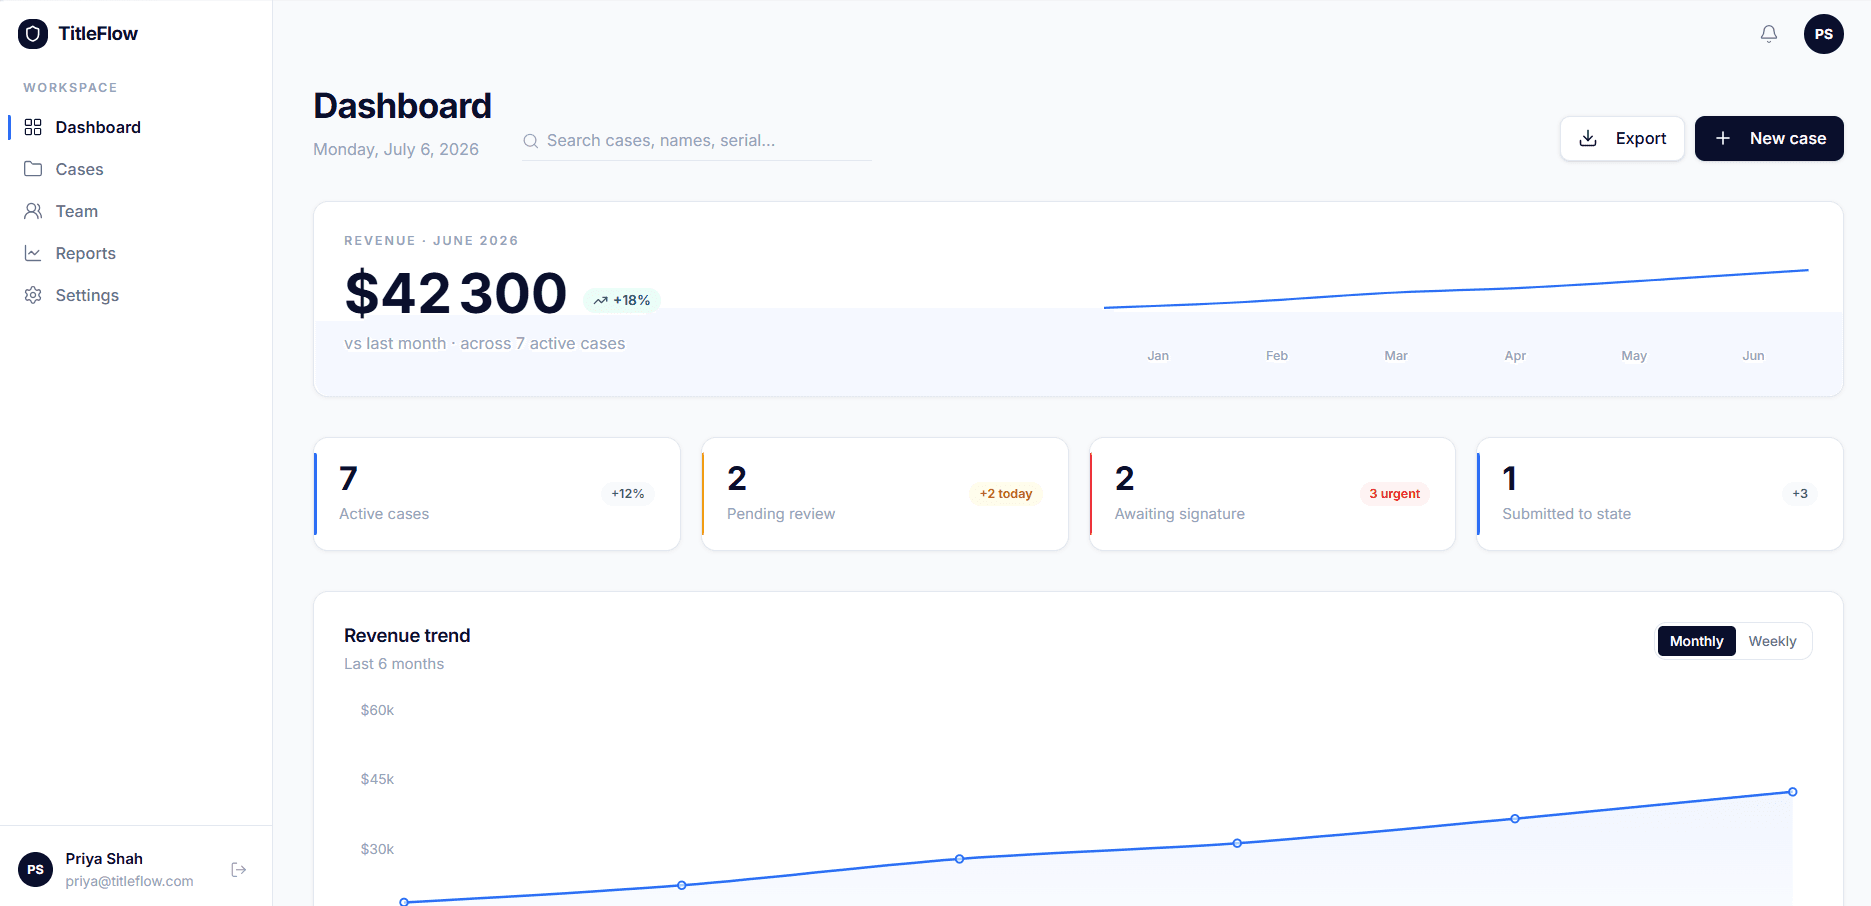Click the TitleFlow shield logo icon
The height and width of the screenshot is (906, 1871).
33,34
